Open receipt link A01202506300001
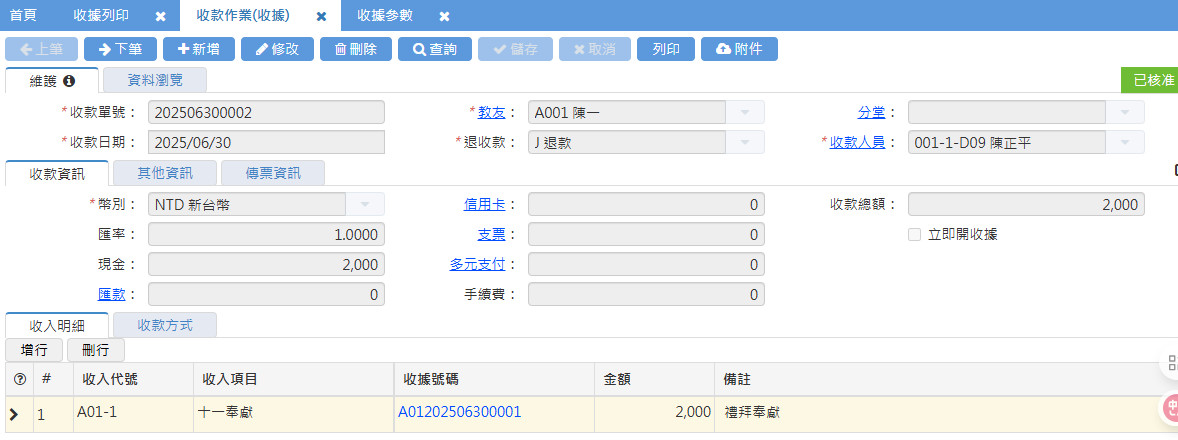This screenshot has height=440, width=1178. (x=459, y=412)
